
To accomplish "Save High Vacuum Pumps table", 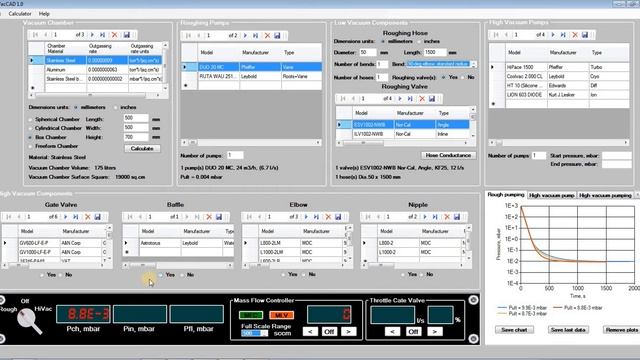I will [x=585, y=35].
